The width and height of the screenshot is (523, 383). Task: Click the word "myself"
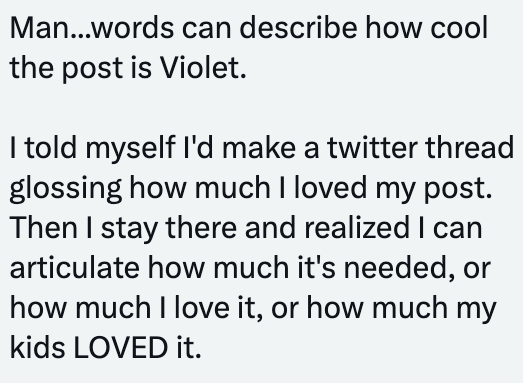click(130, 149)
